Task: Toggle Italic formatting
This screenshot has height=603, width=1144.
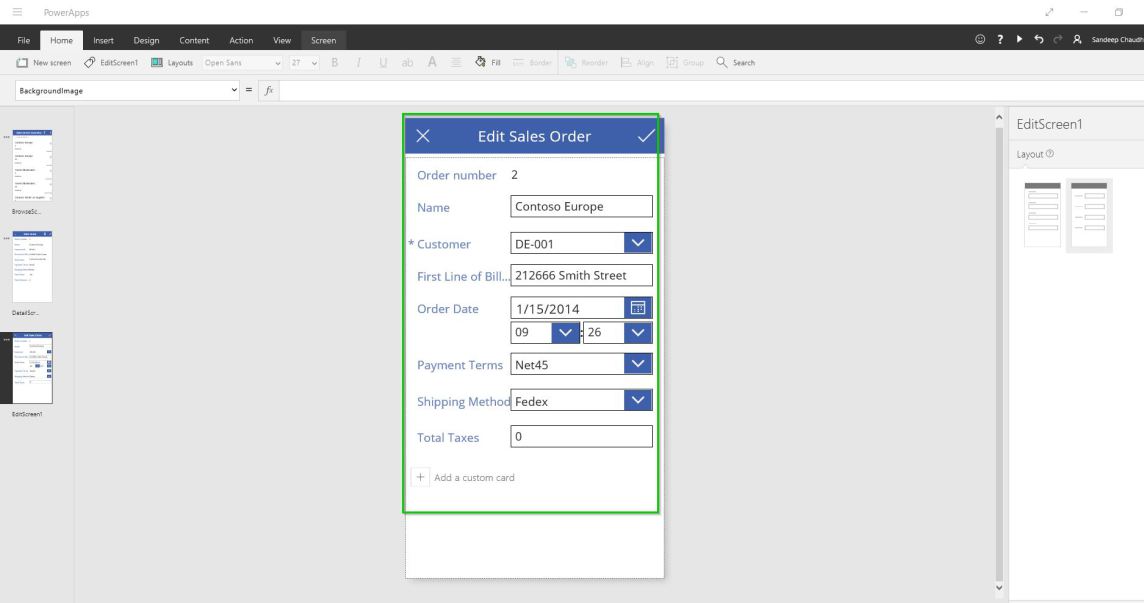Action: click(x=358, y=63)
